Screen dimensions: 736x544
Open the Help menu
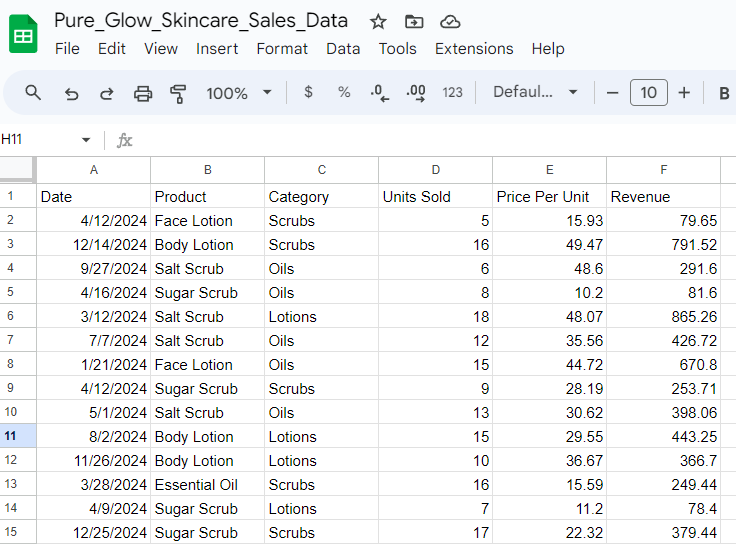click(x=548, y=49)
